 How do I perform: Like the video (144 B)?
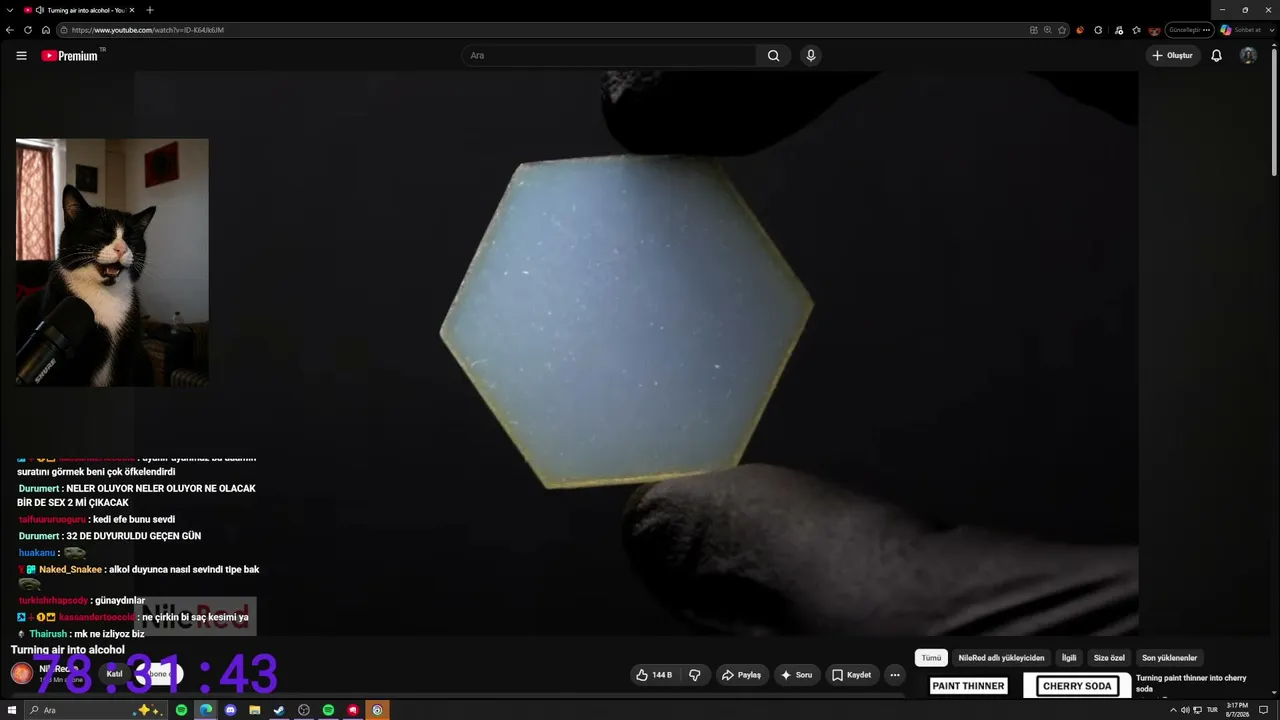pos(654,675)
